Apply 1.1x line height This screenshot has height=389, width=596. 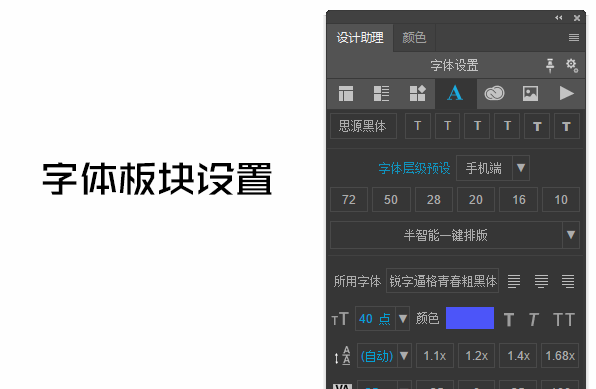[x=435, y=356]
